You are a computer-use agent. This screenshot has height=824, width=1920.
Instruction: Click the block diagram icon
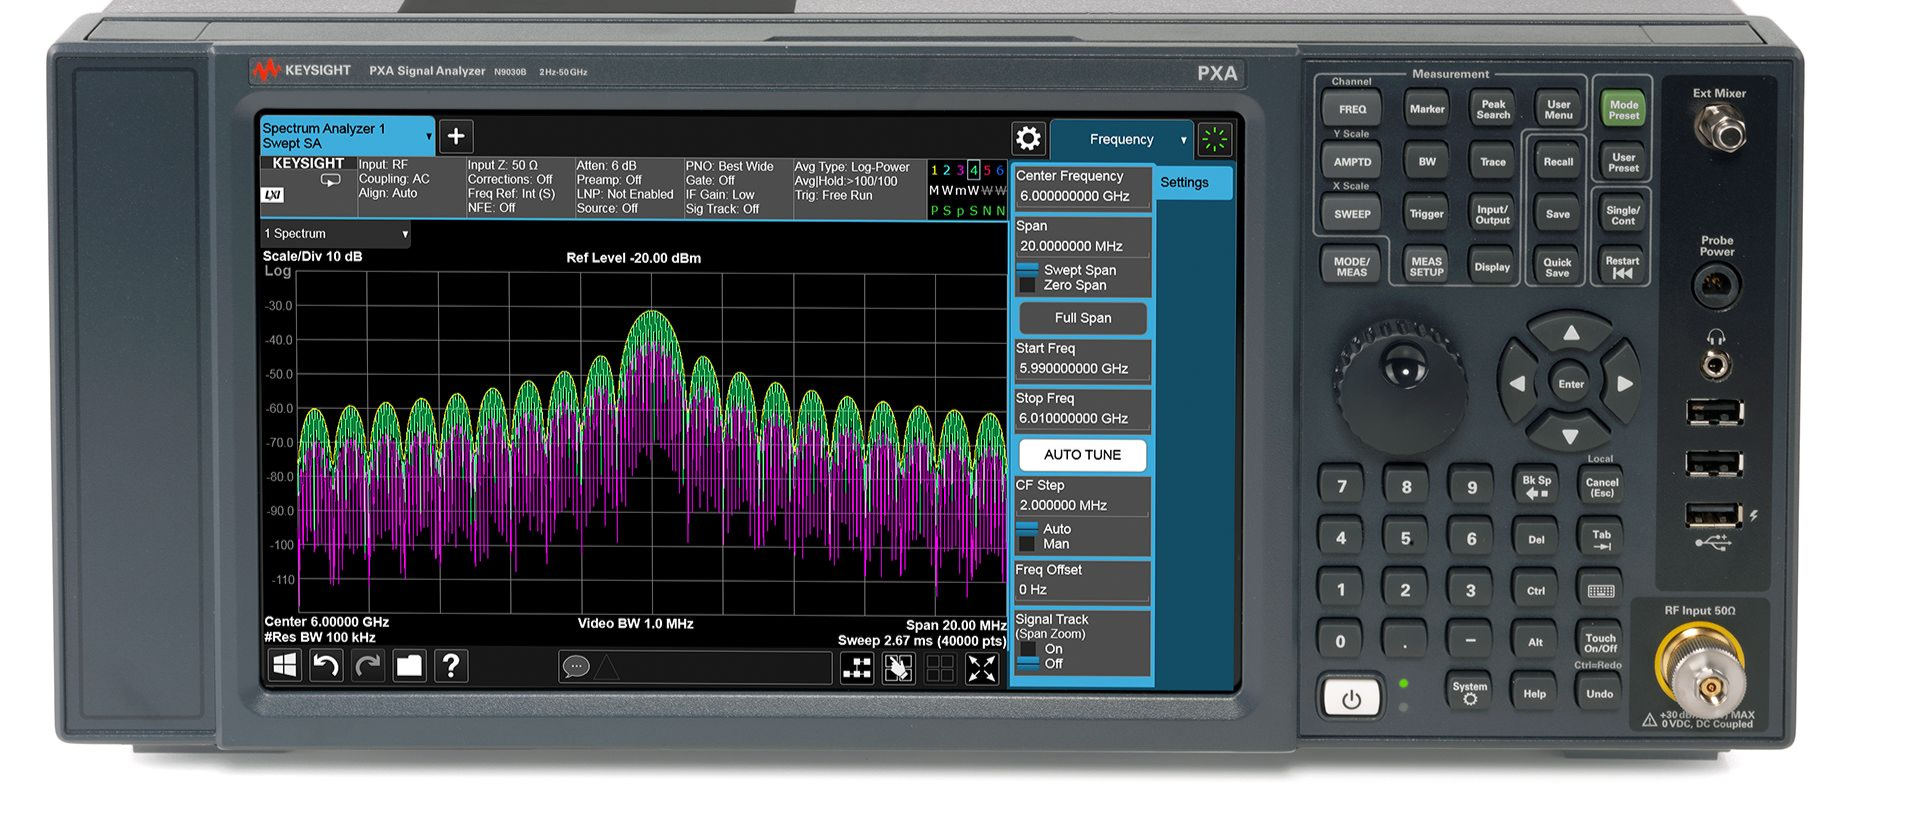(857, 669)
